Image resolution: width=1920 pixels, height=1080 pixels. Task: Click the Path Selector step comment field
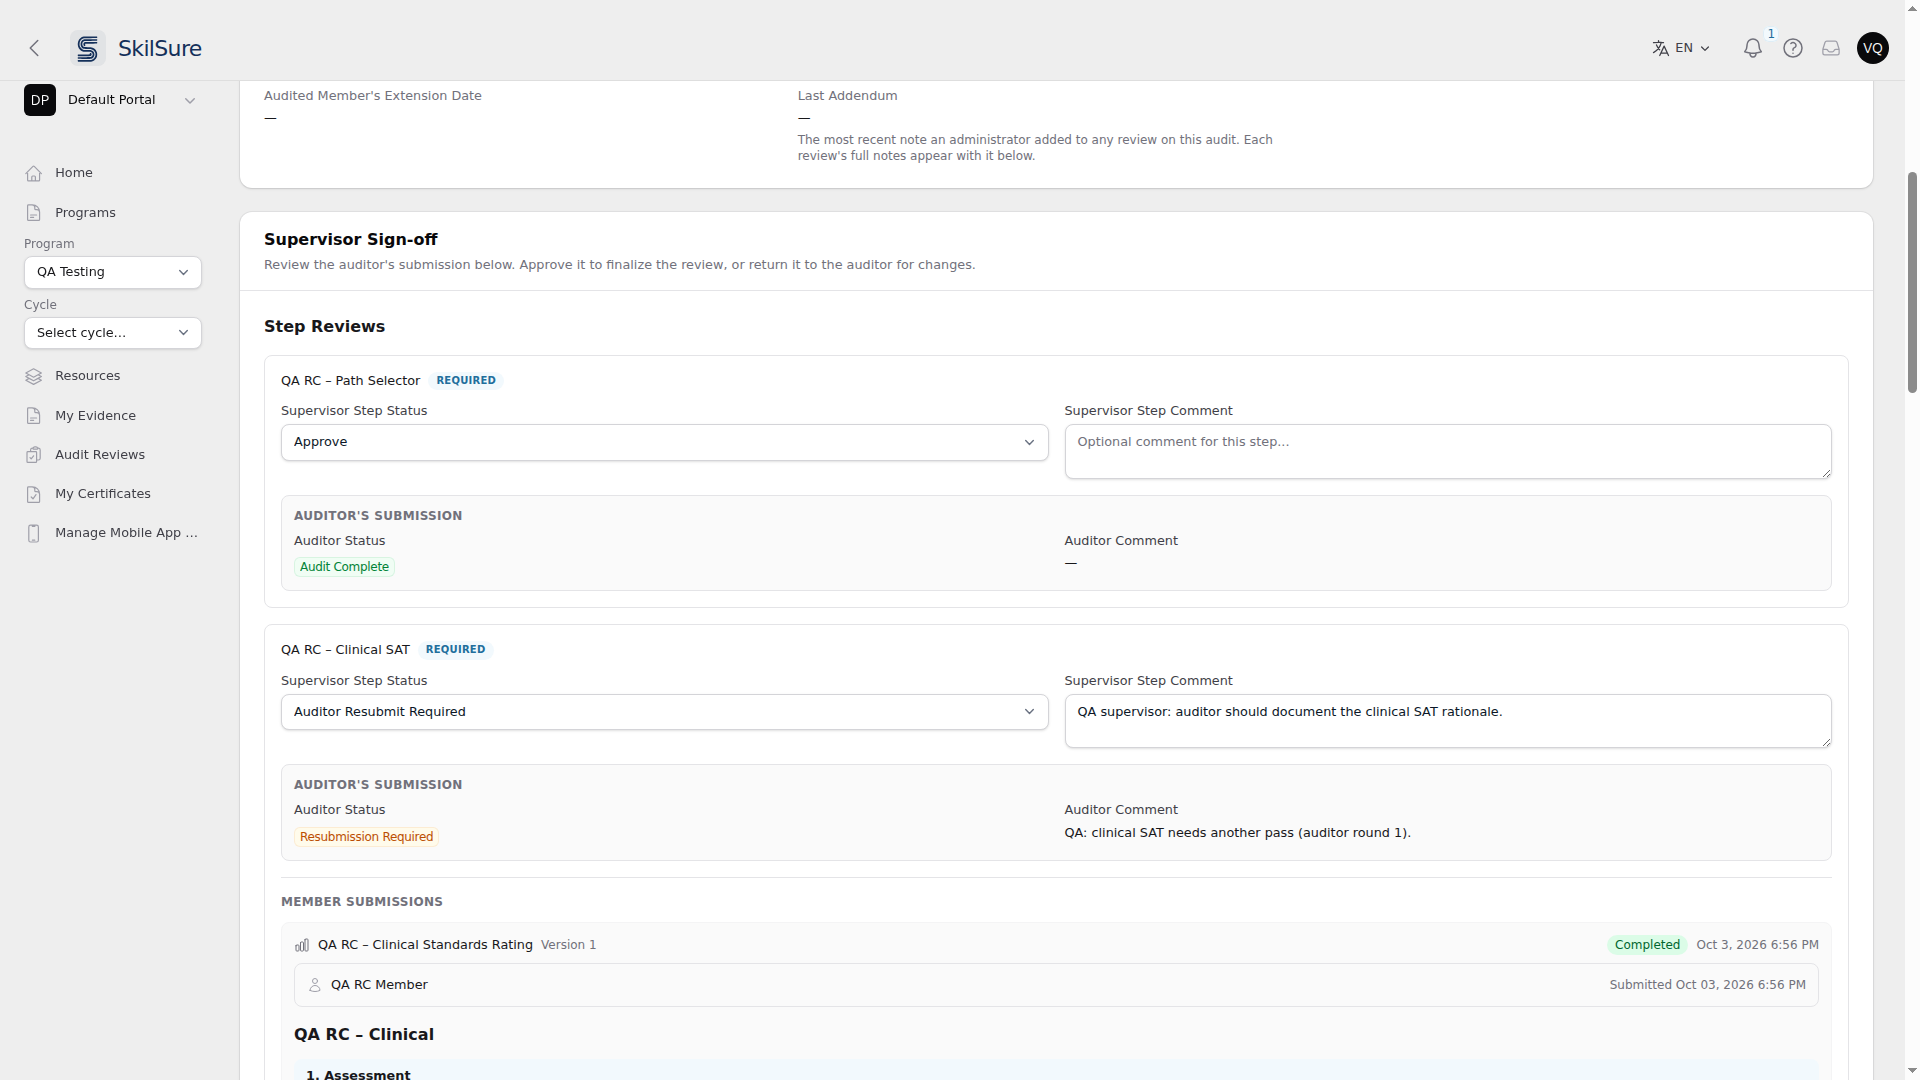1447,452
